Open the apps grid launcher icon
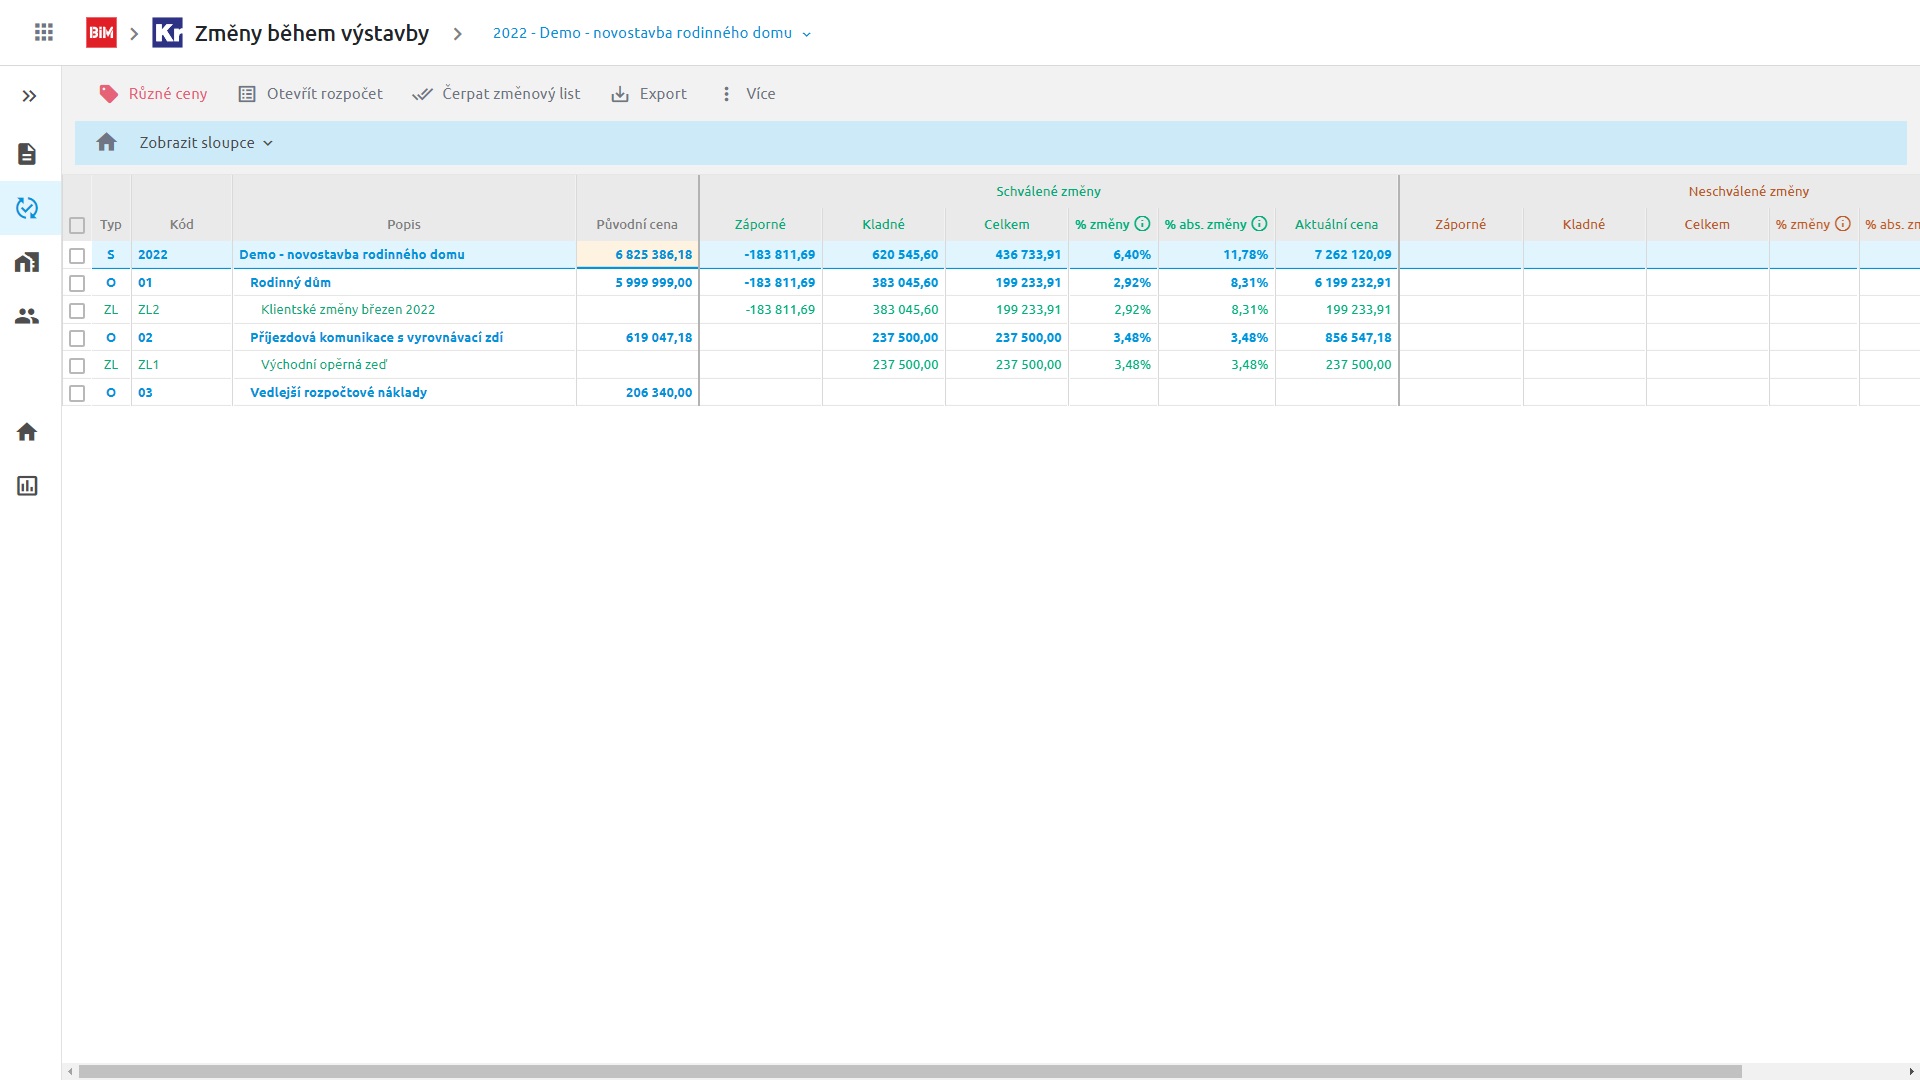Viewport: 1920px width, 1080px height. click(x=44, y=33)
